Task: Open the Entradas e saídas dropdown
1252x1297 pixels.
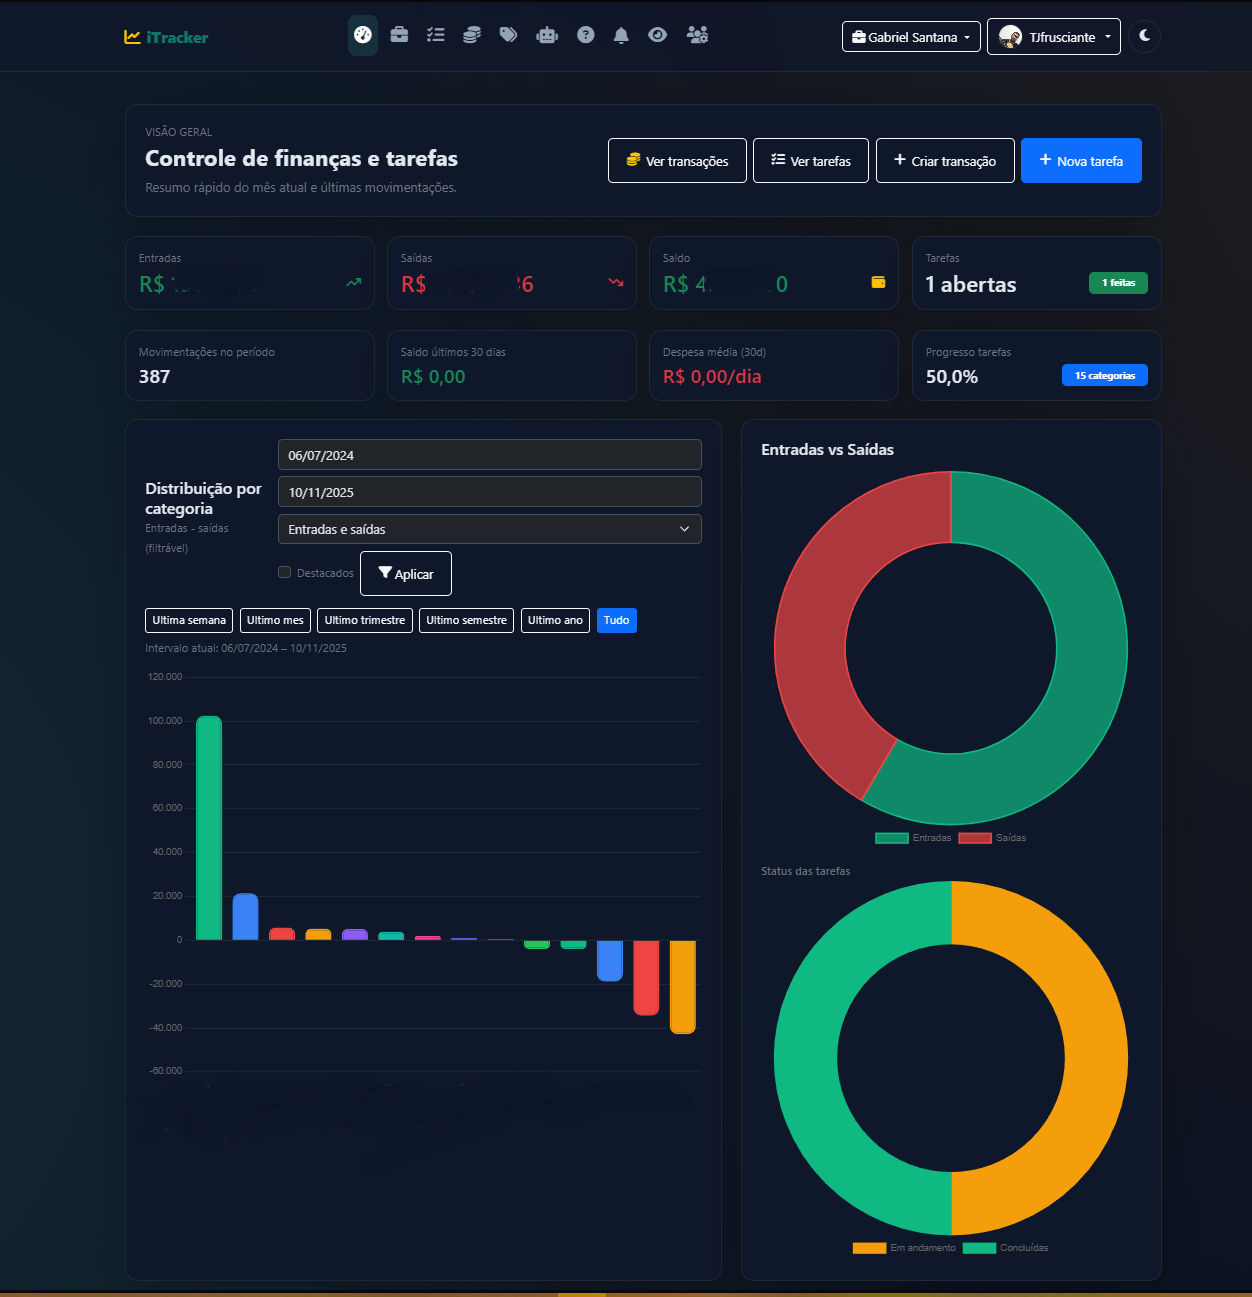Action: [489, 528]
